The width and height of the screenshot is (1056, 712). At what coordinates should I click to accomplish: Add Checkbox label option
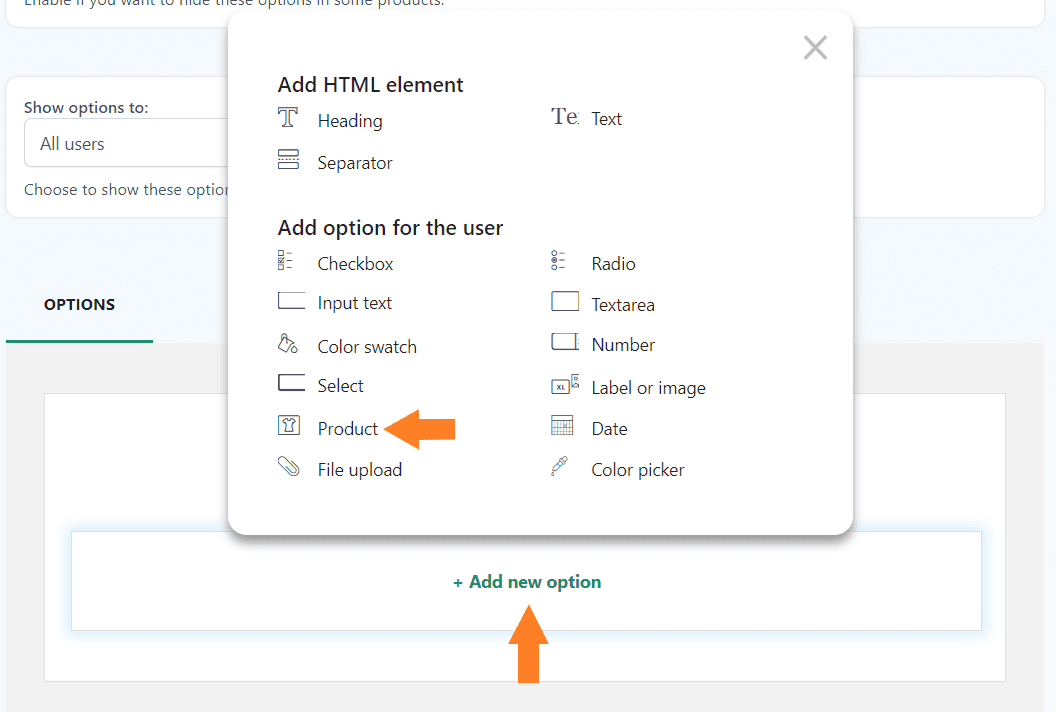tap(356, 263)
